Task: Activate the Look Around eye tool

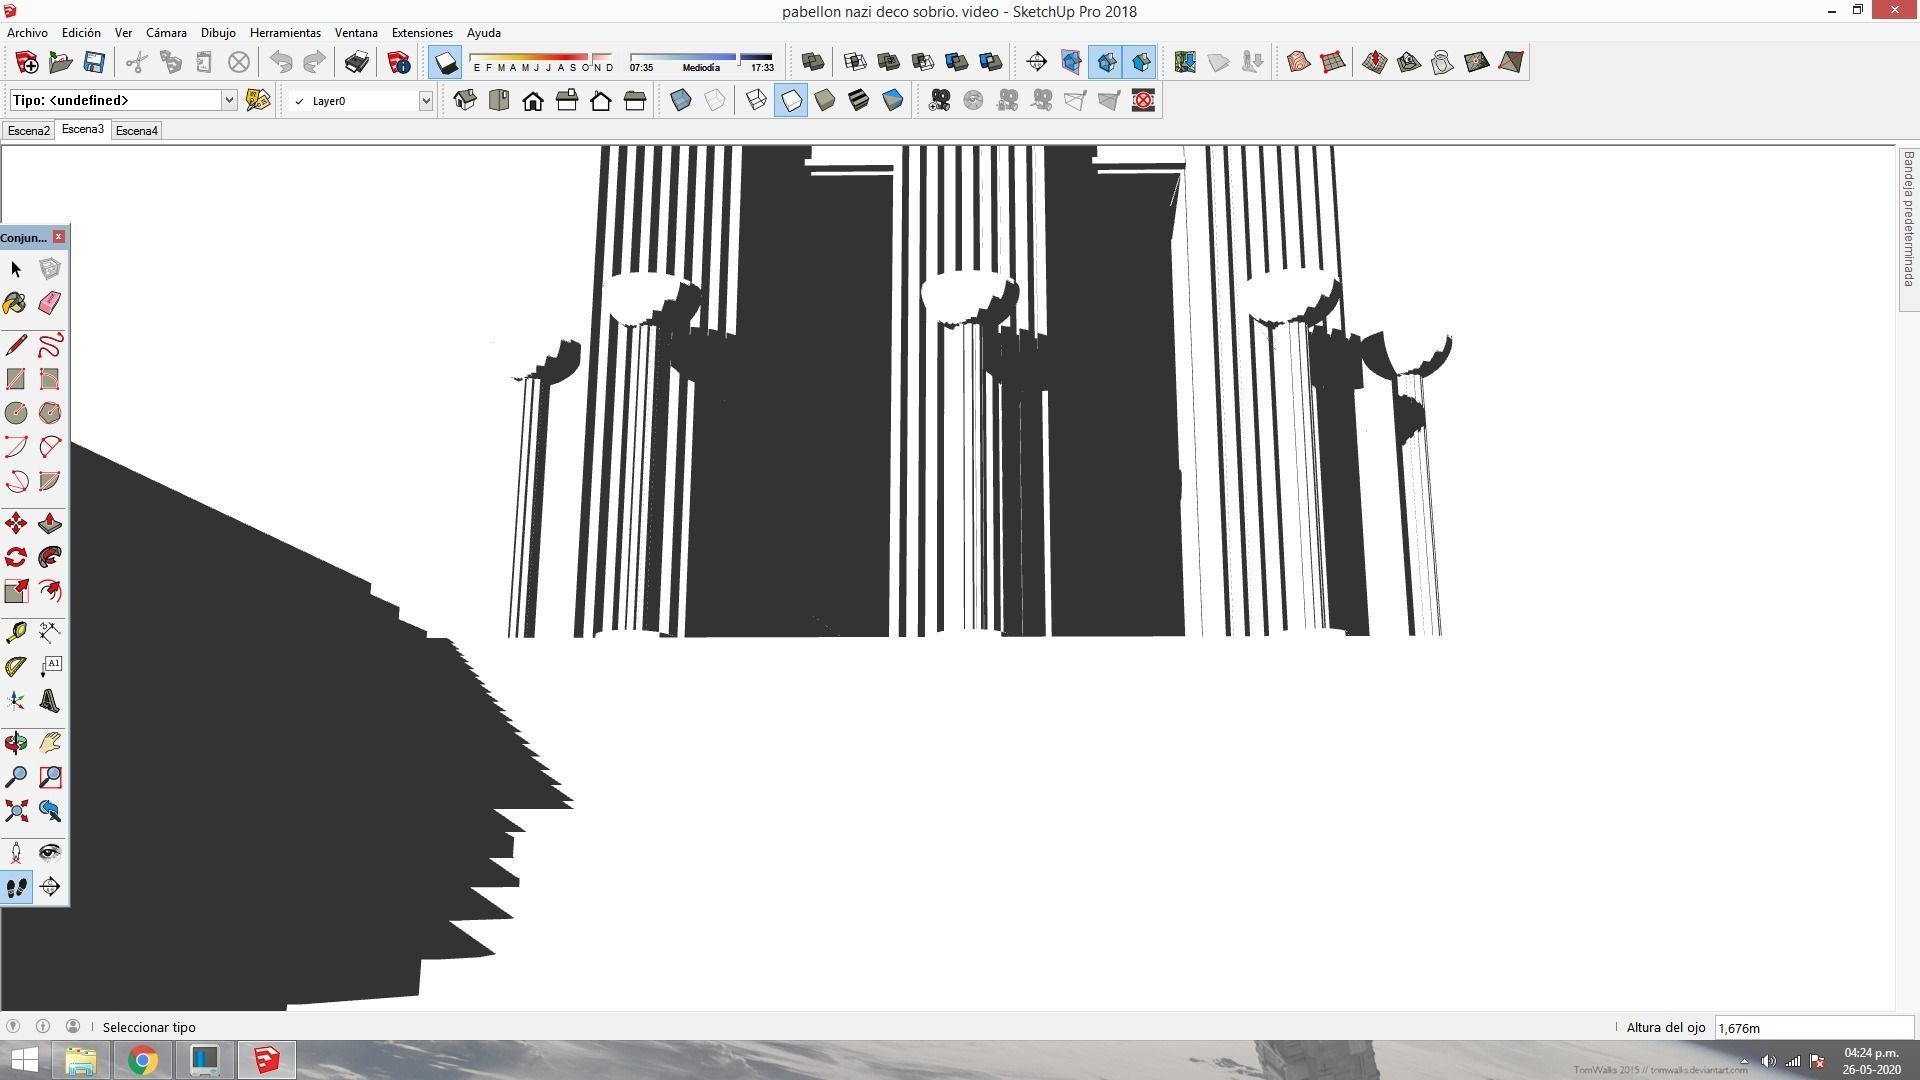Action: click(x=49, y=853)
